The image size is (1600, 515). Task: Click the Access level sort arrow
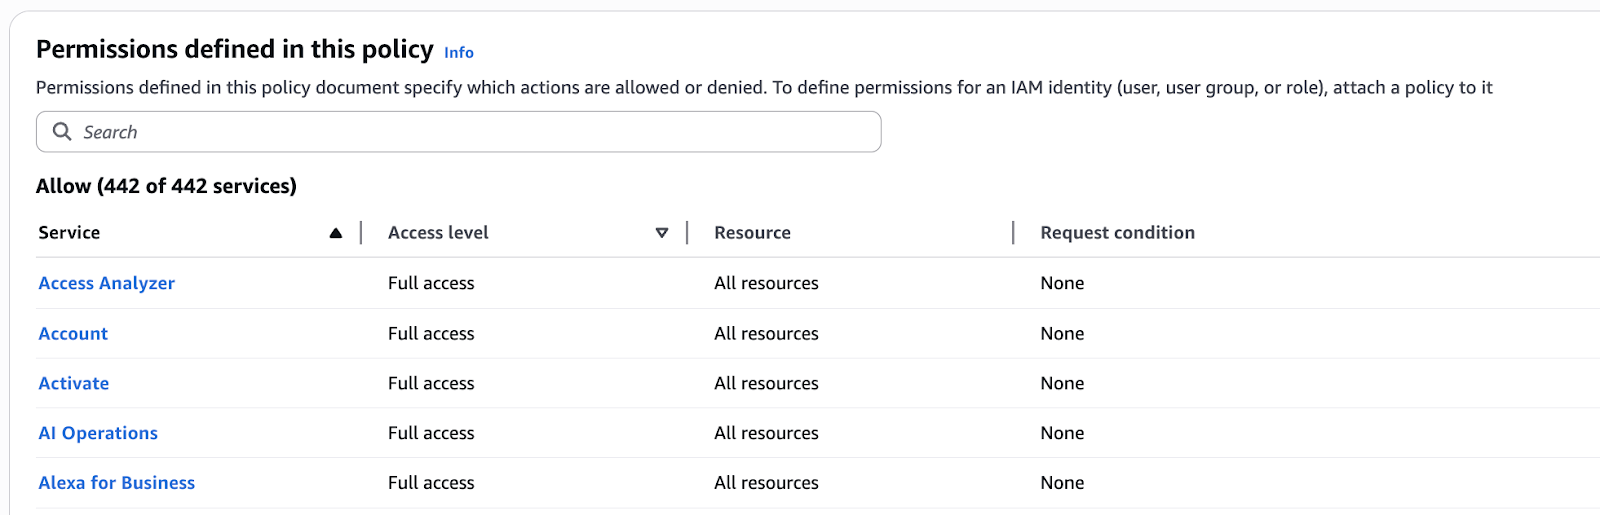[661, 233]
